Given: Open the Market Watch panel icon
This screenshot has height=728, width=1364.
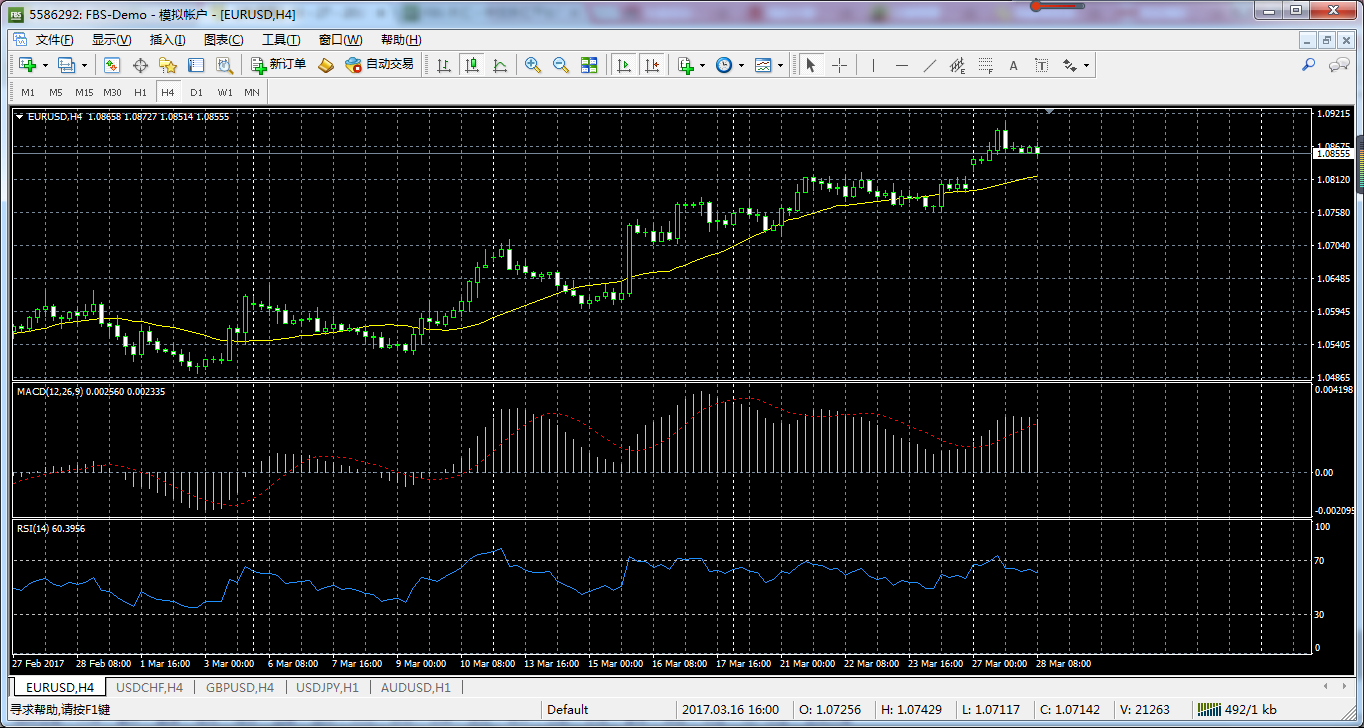Looking at the screenshot, I should point(112,65).
